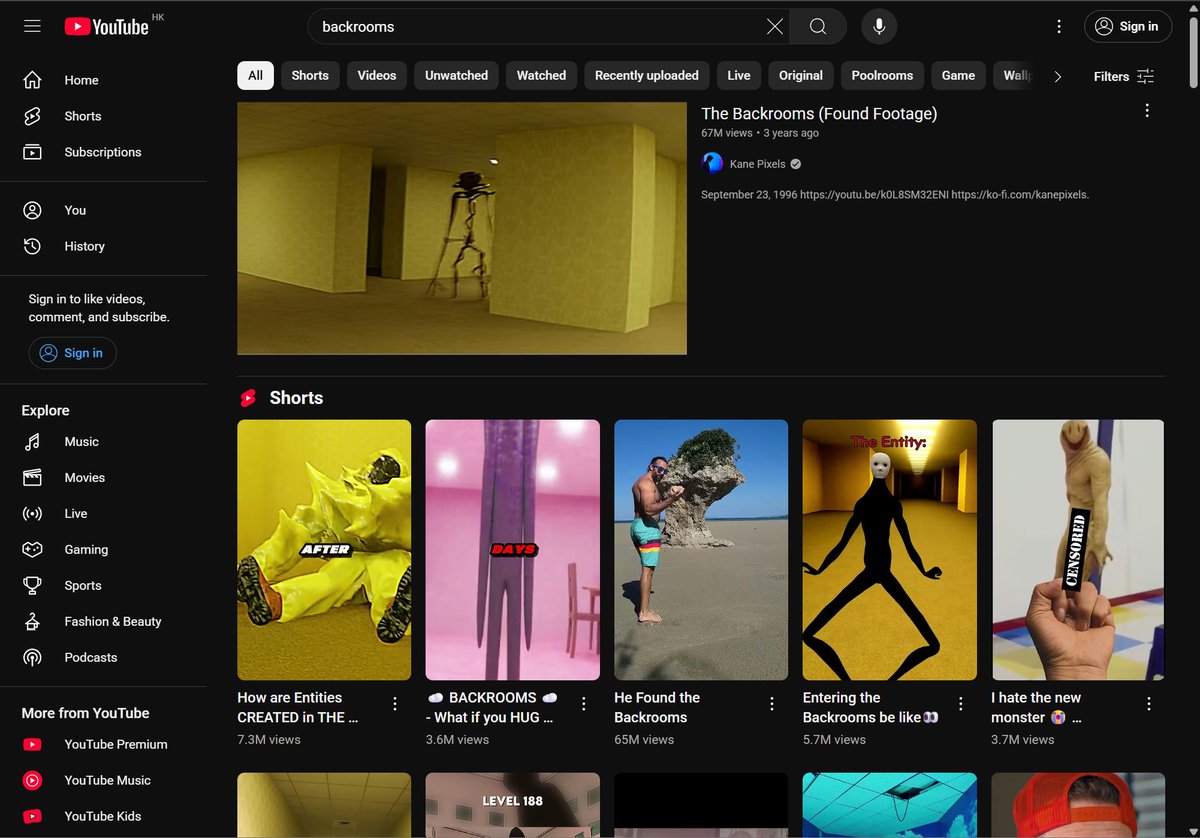This screenshot has height=838, width=1200.
Task: Start voice search with the microphone
Action: [879, 27]
